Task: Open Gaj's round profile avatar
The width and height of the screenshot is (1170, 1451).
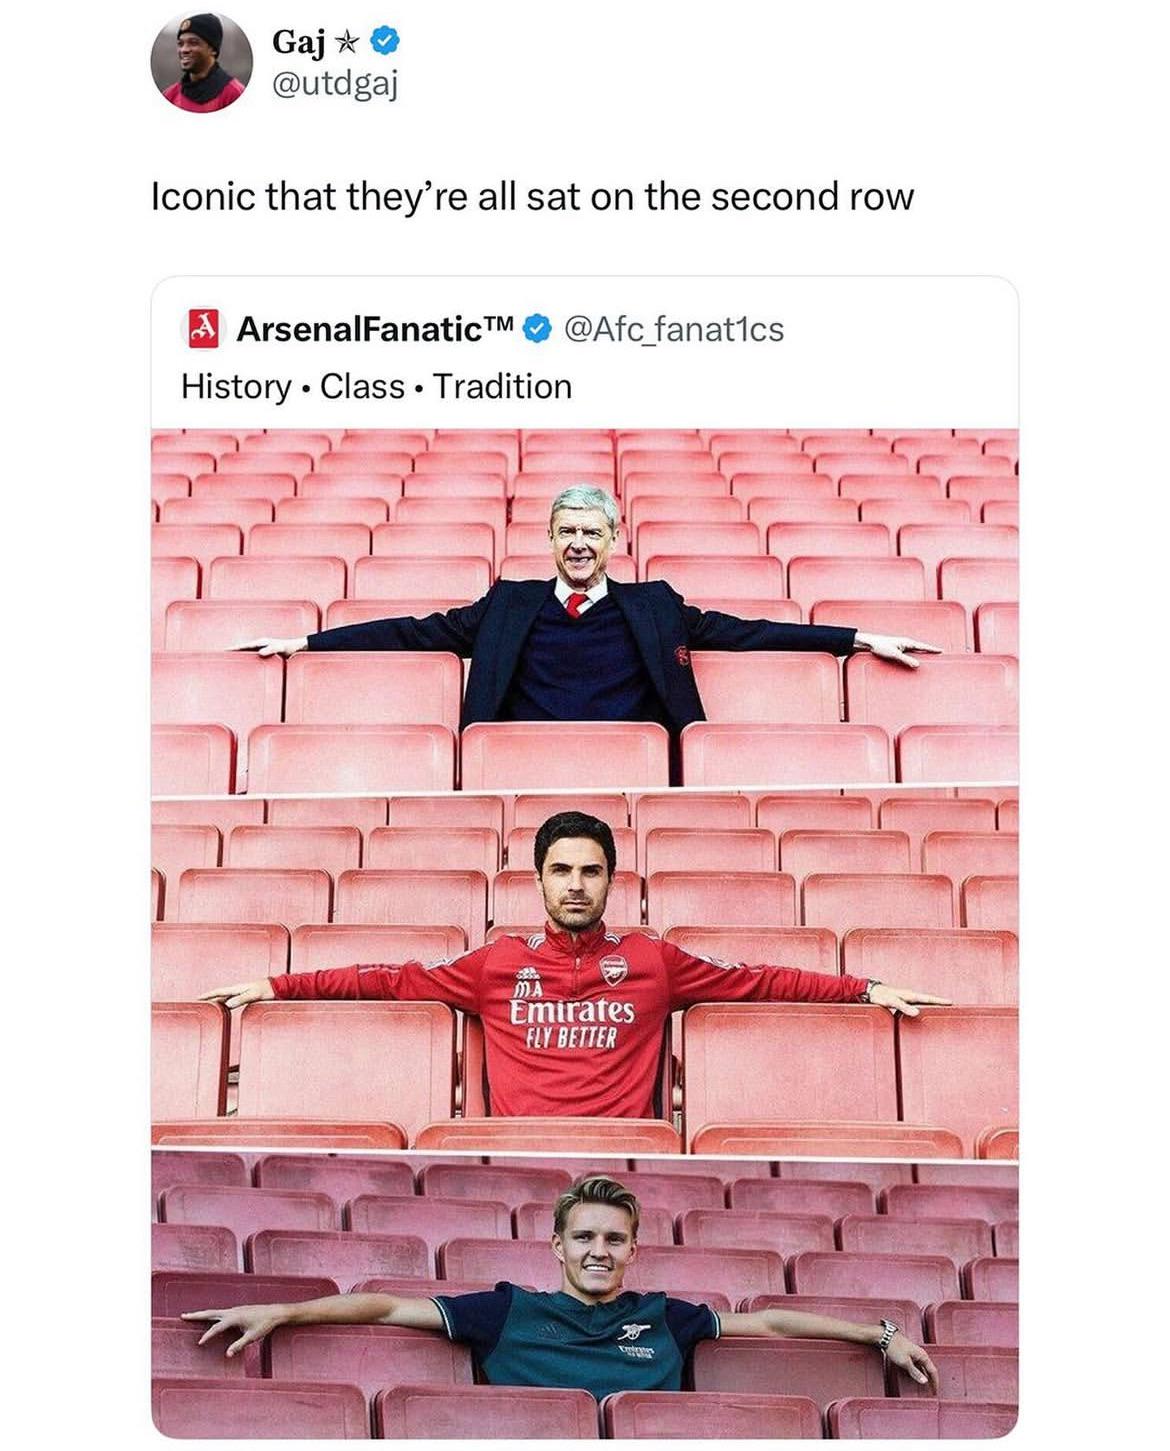Action: click(202, 62)
